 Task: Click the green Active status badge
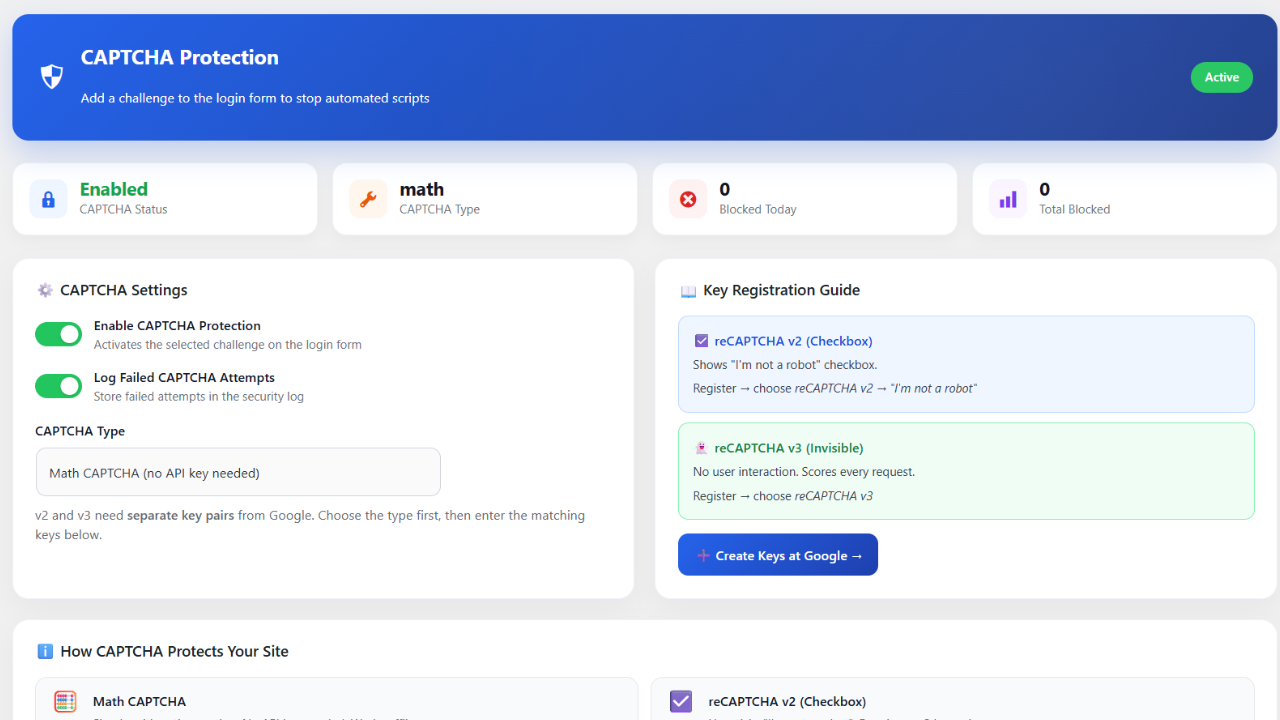point(1222,77)
